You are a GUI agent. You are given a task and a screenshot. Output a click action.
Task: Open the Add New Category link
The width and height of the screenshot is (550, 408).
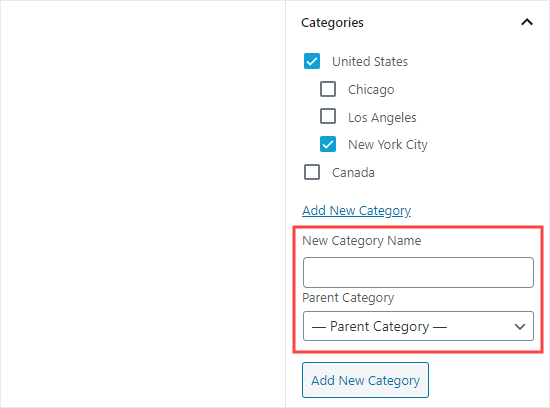[356, 210]
